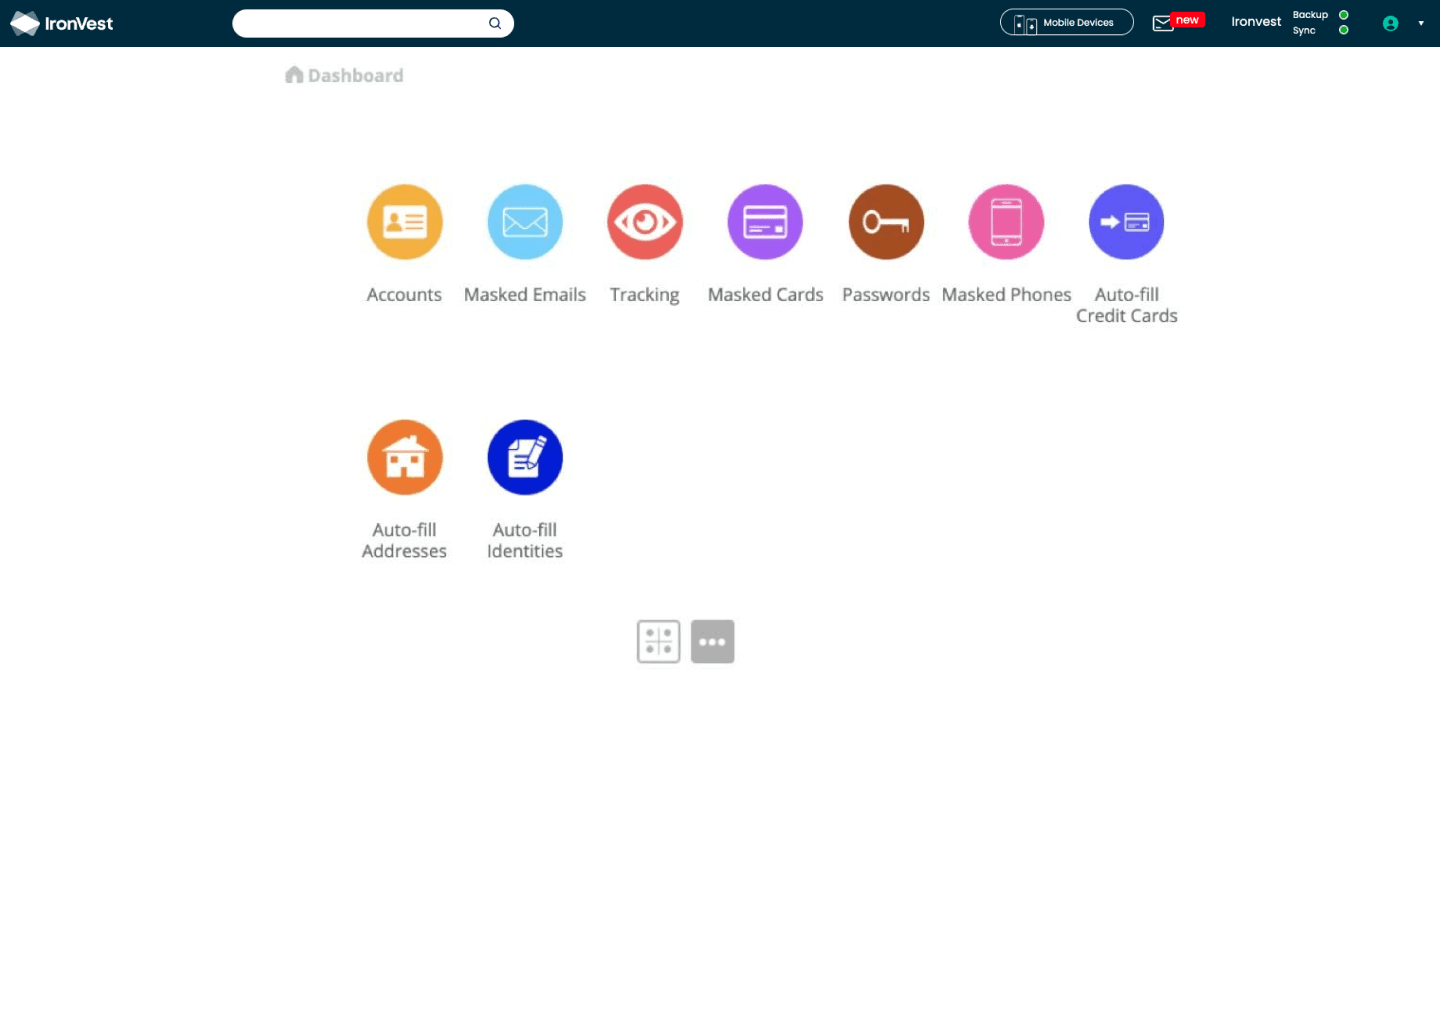1440x1024 pixels.
Task: Open the new mail envelope icon
Action: 1163,23
